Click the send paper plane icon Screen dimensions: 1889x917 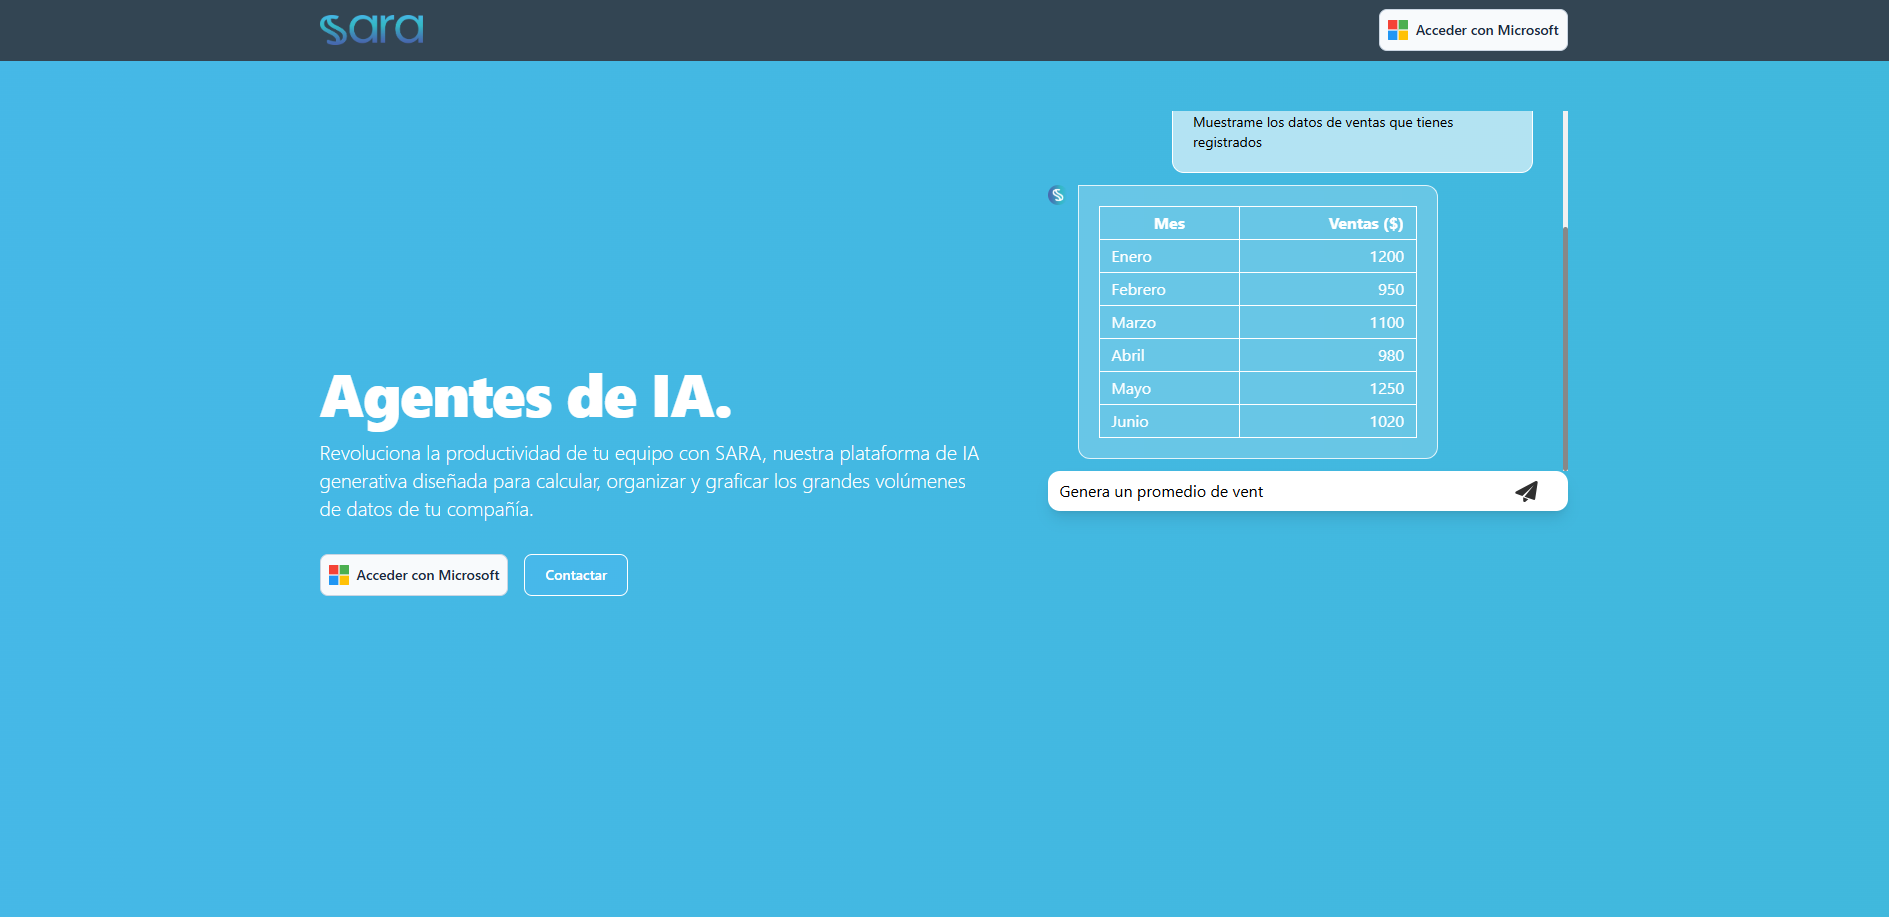coord(1526,491)
